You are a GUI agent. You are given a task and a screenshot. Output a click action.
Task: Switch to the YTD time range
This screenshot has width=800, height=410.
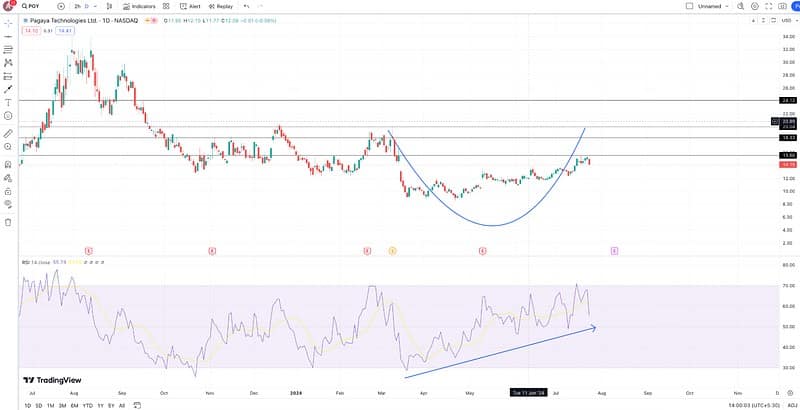[x=88, y=405]
